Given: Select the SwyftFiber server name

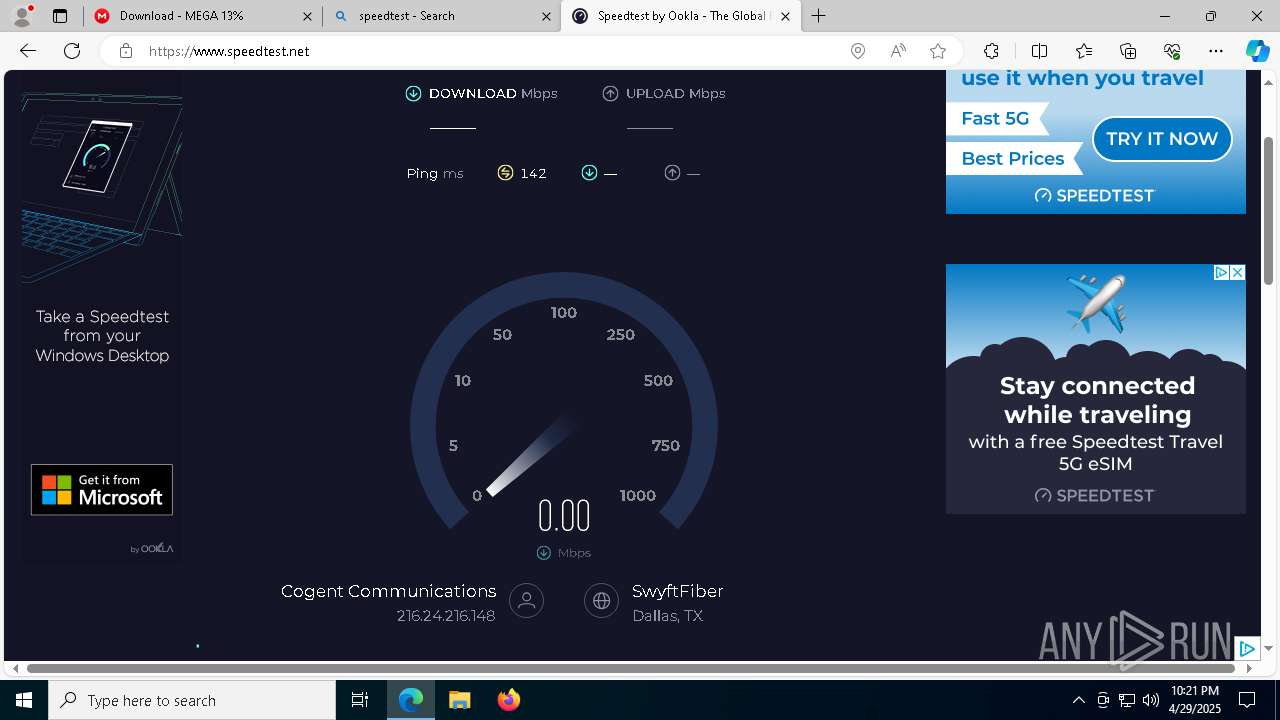Looking at the screenshot, I should click(677, 591).
